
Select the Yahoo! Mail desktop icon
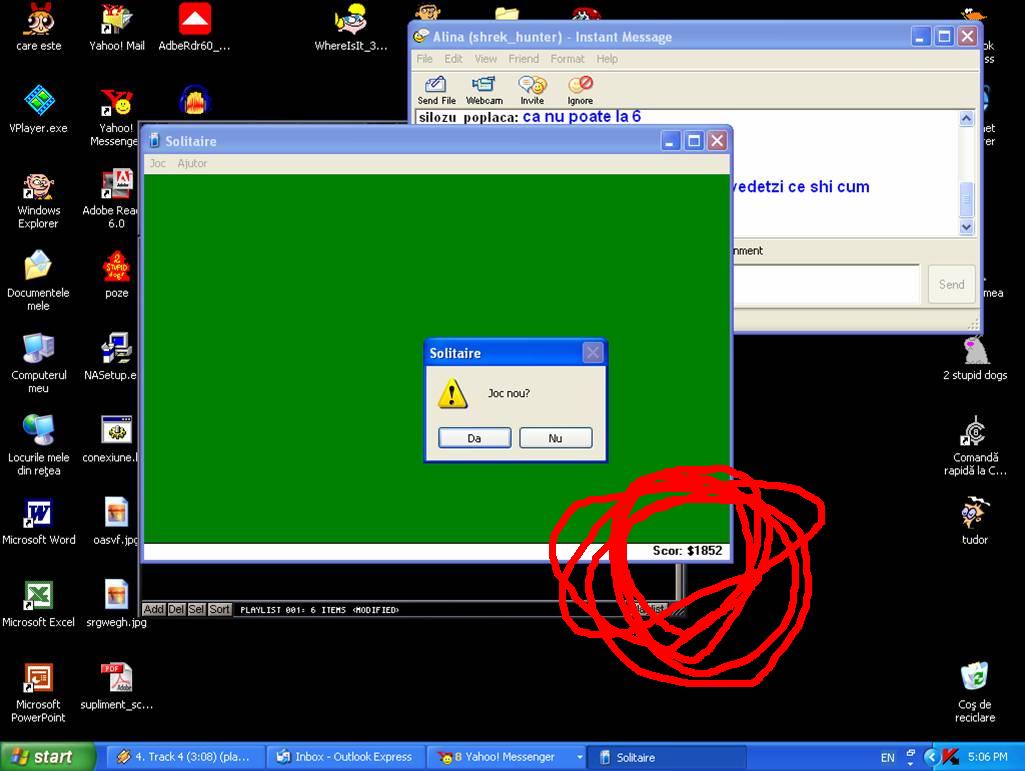coord(117,27)
